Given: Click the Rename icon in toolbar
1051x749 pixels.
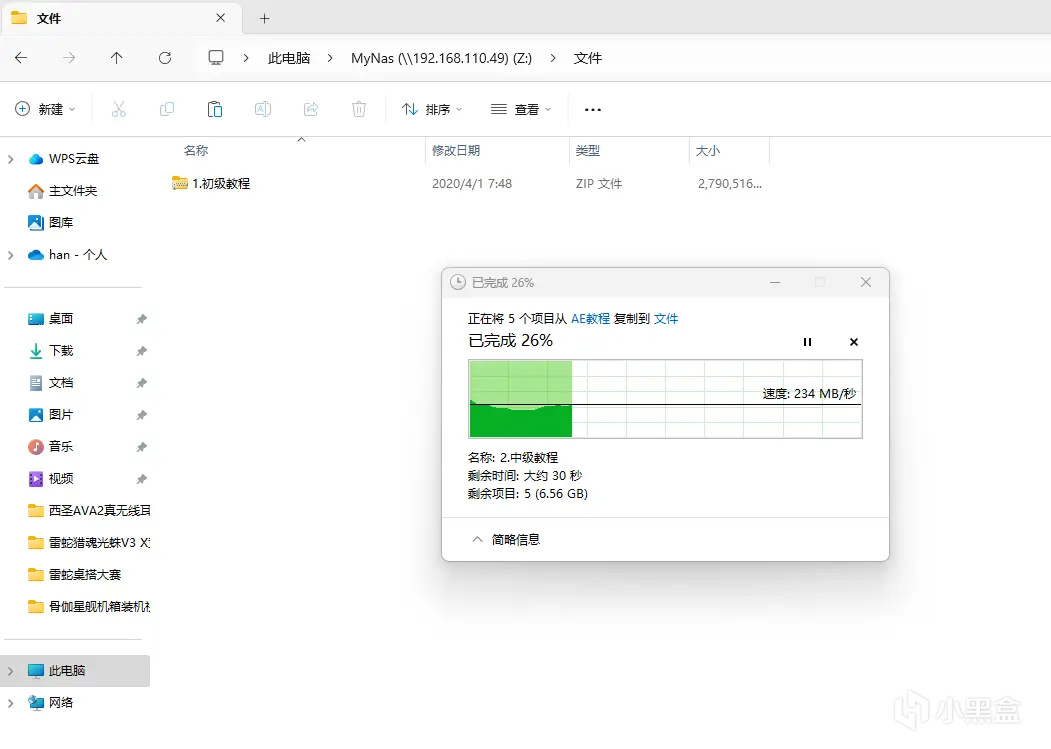Looking at the screenshot, I should 263,109.
